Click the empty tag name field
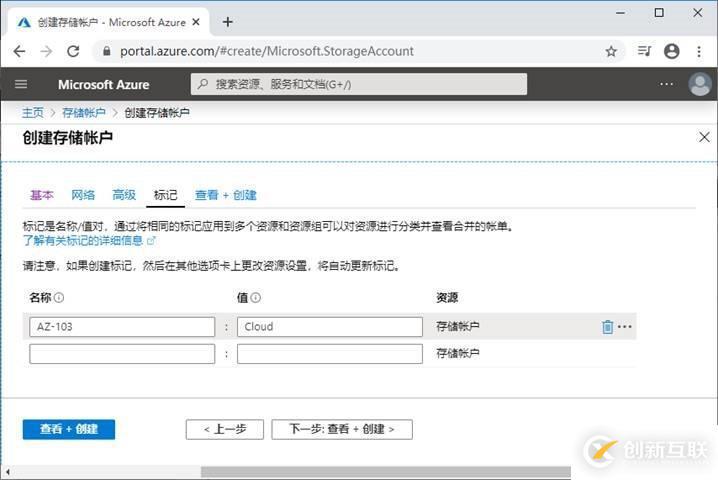The height and width of the screenshot is (480, 718). coord(122,354)
